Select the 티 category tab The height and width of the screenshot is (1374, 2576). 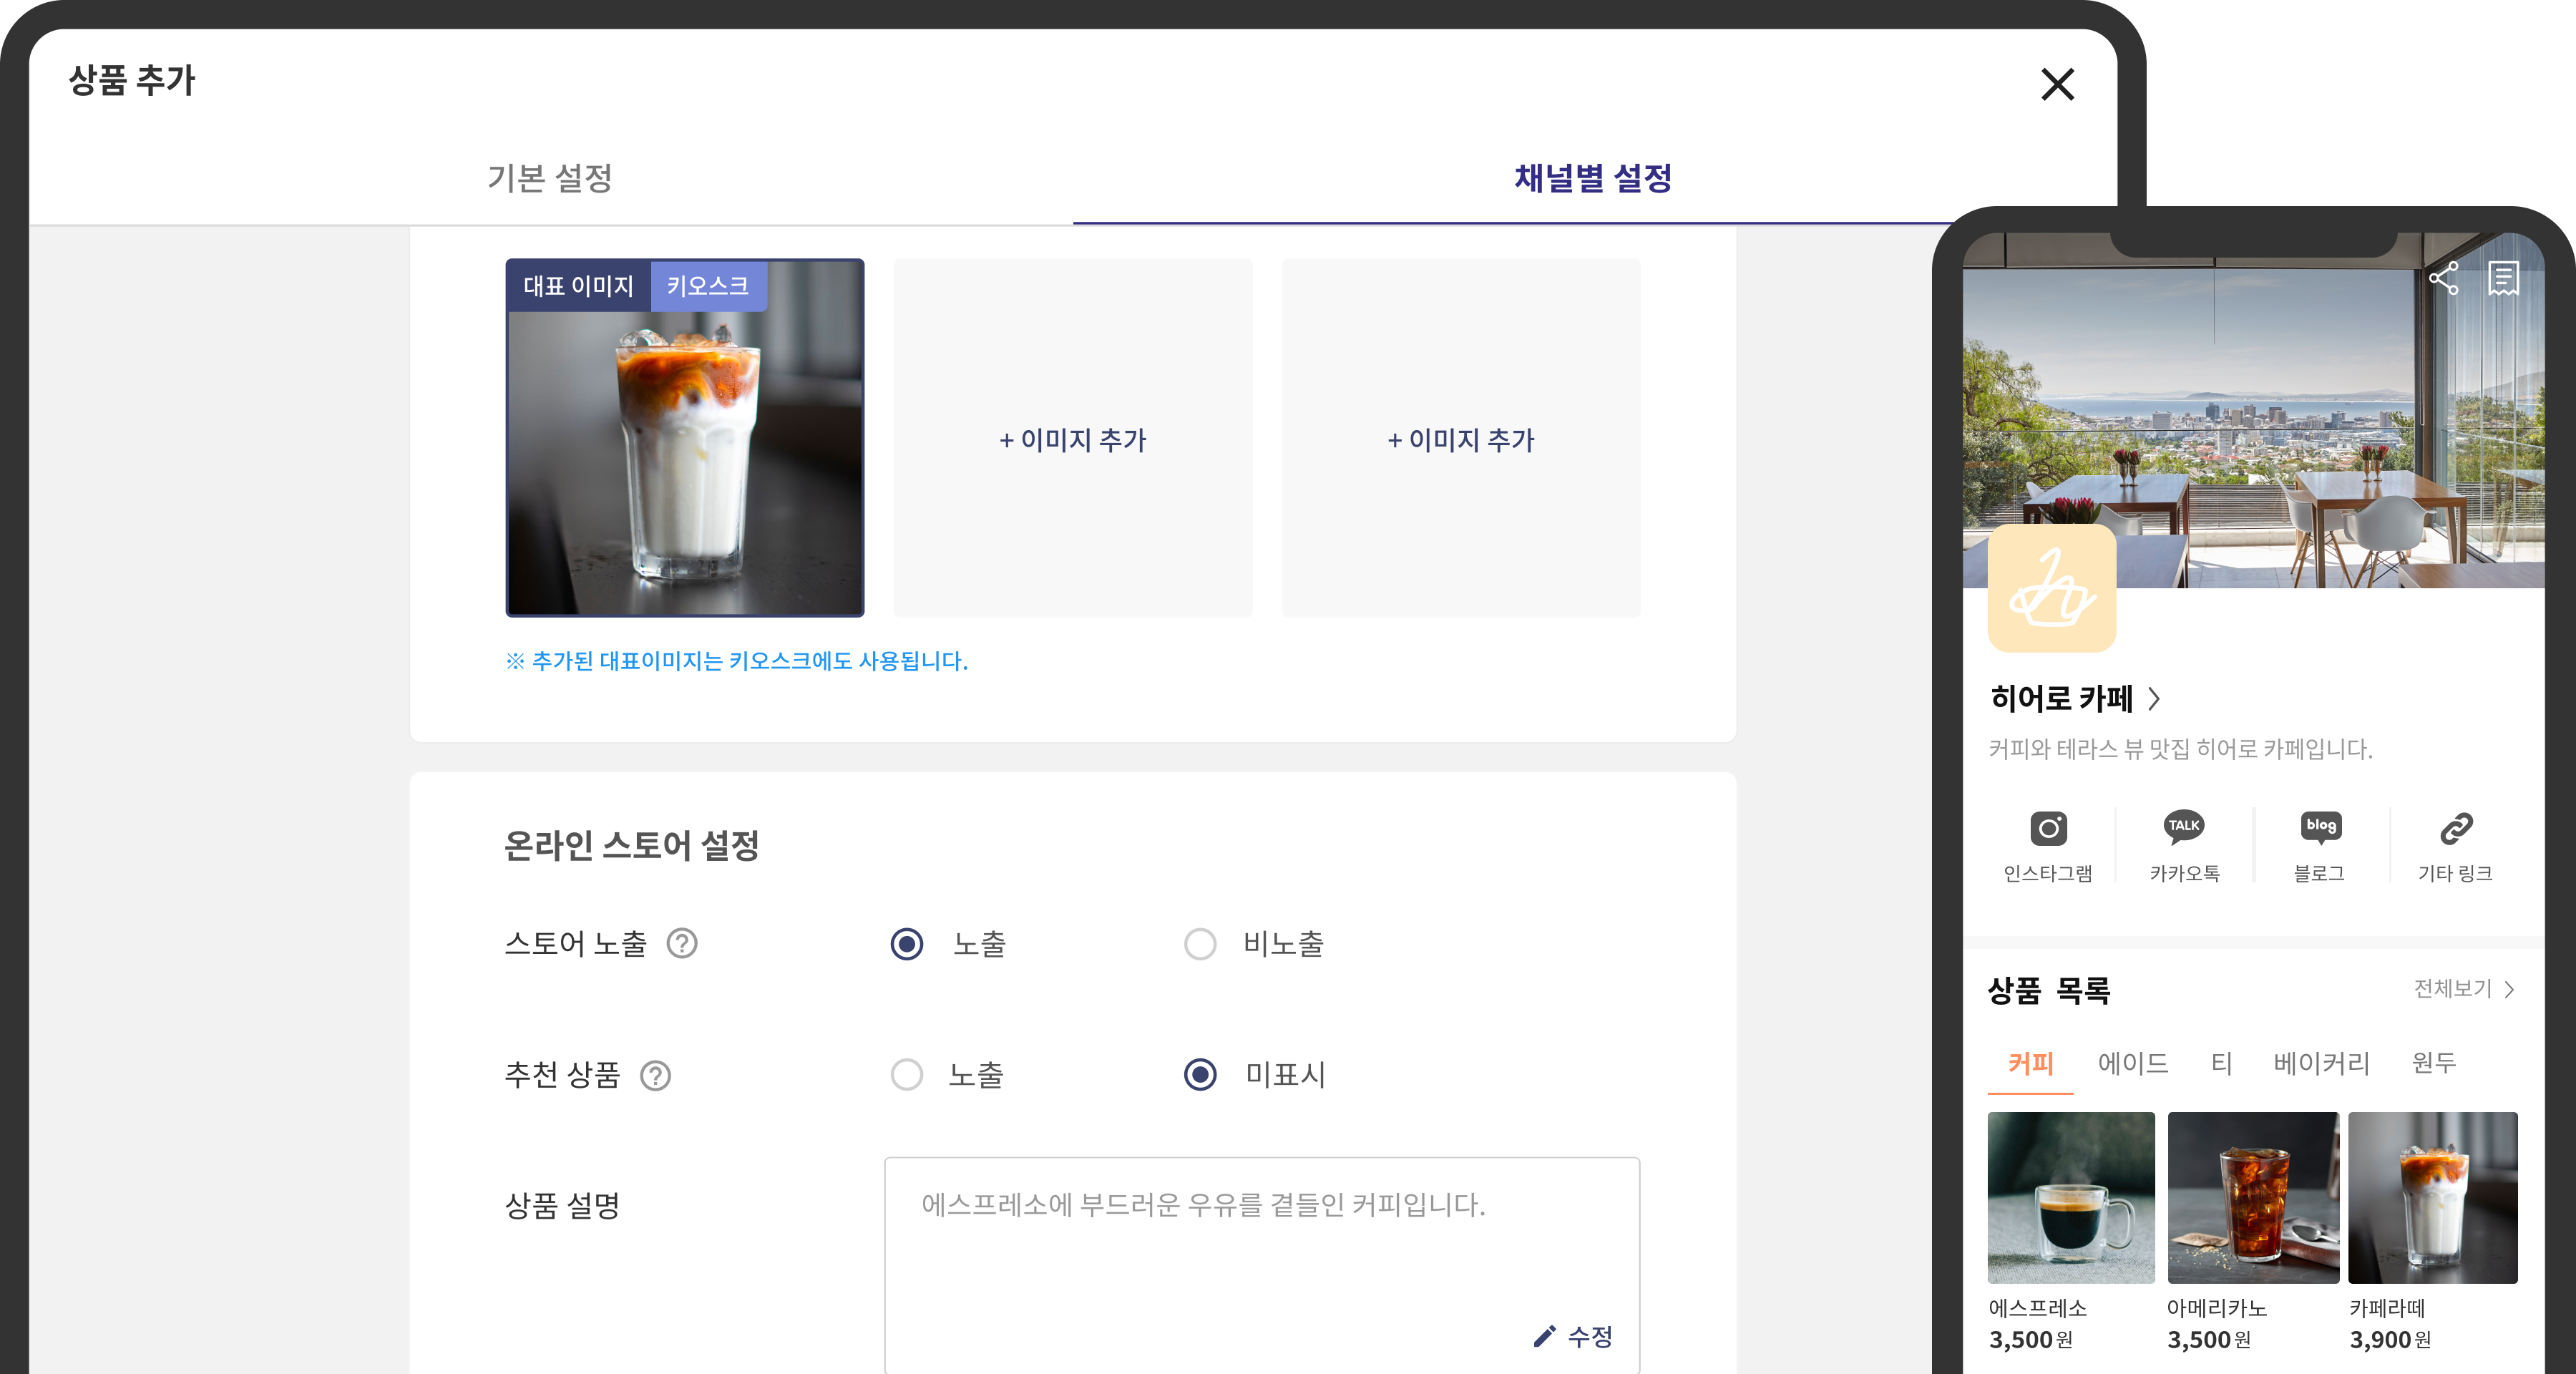click(2221, 1063)
